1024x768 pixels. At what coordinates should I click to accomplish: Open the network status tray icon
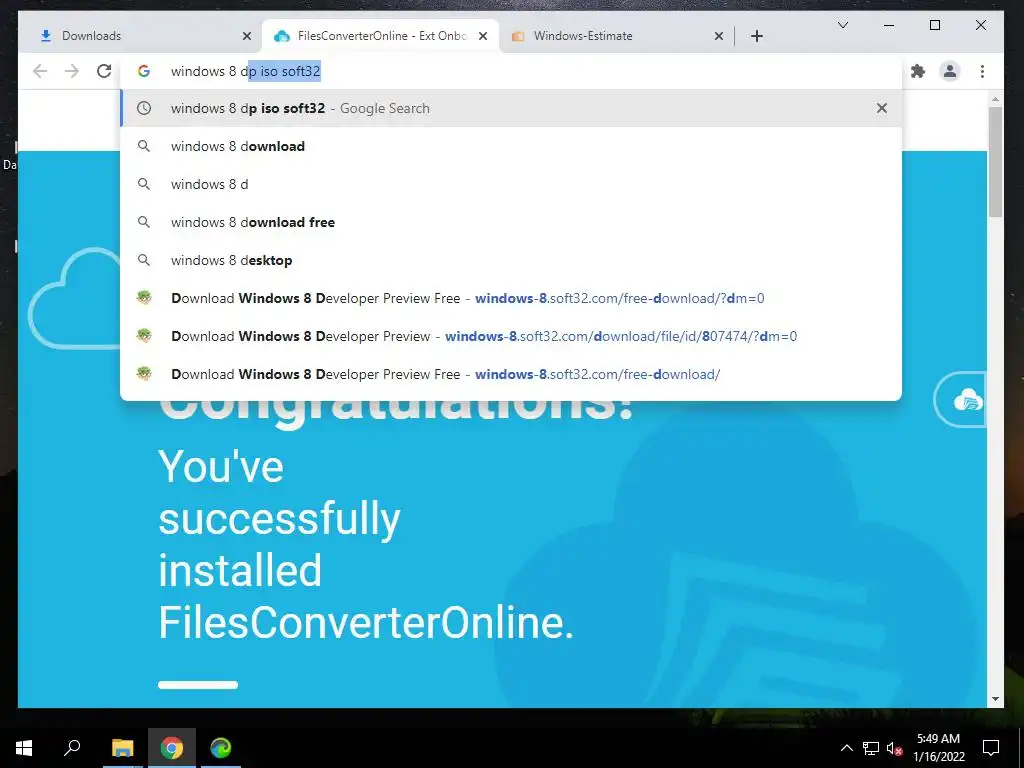871,748
